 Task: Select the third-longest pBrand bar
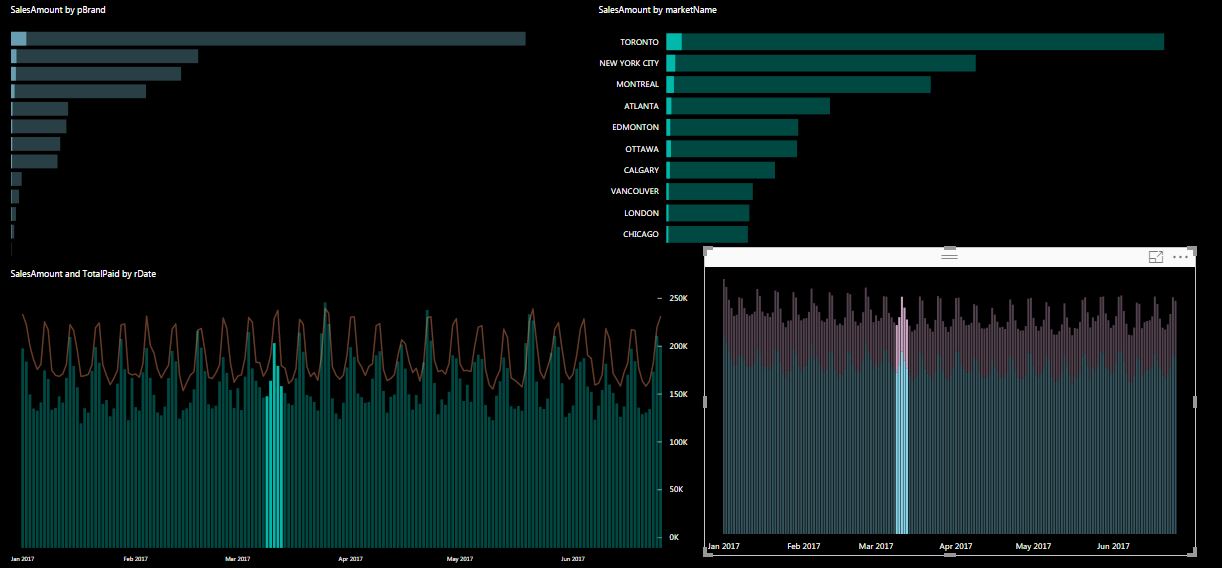pos(96,74)
